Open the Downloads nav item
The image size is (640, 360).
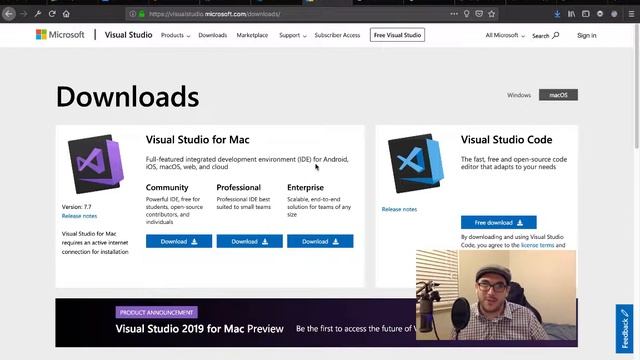point(213,36)
